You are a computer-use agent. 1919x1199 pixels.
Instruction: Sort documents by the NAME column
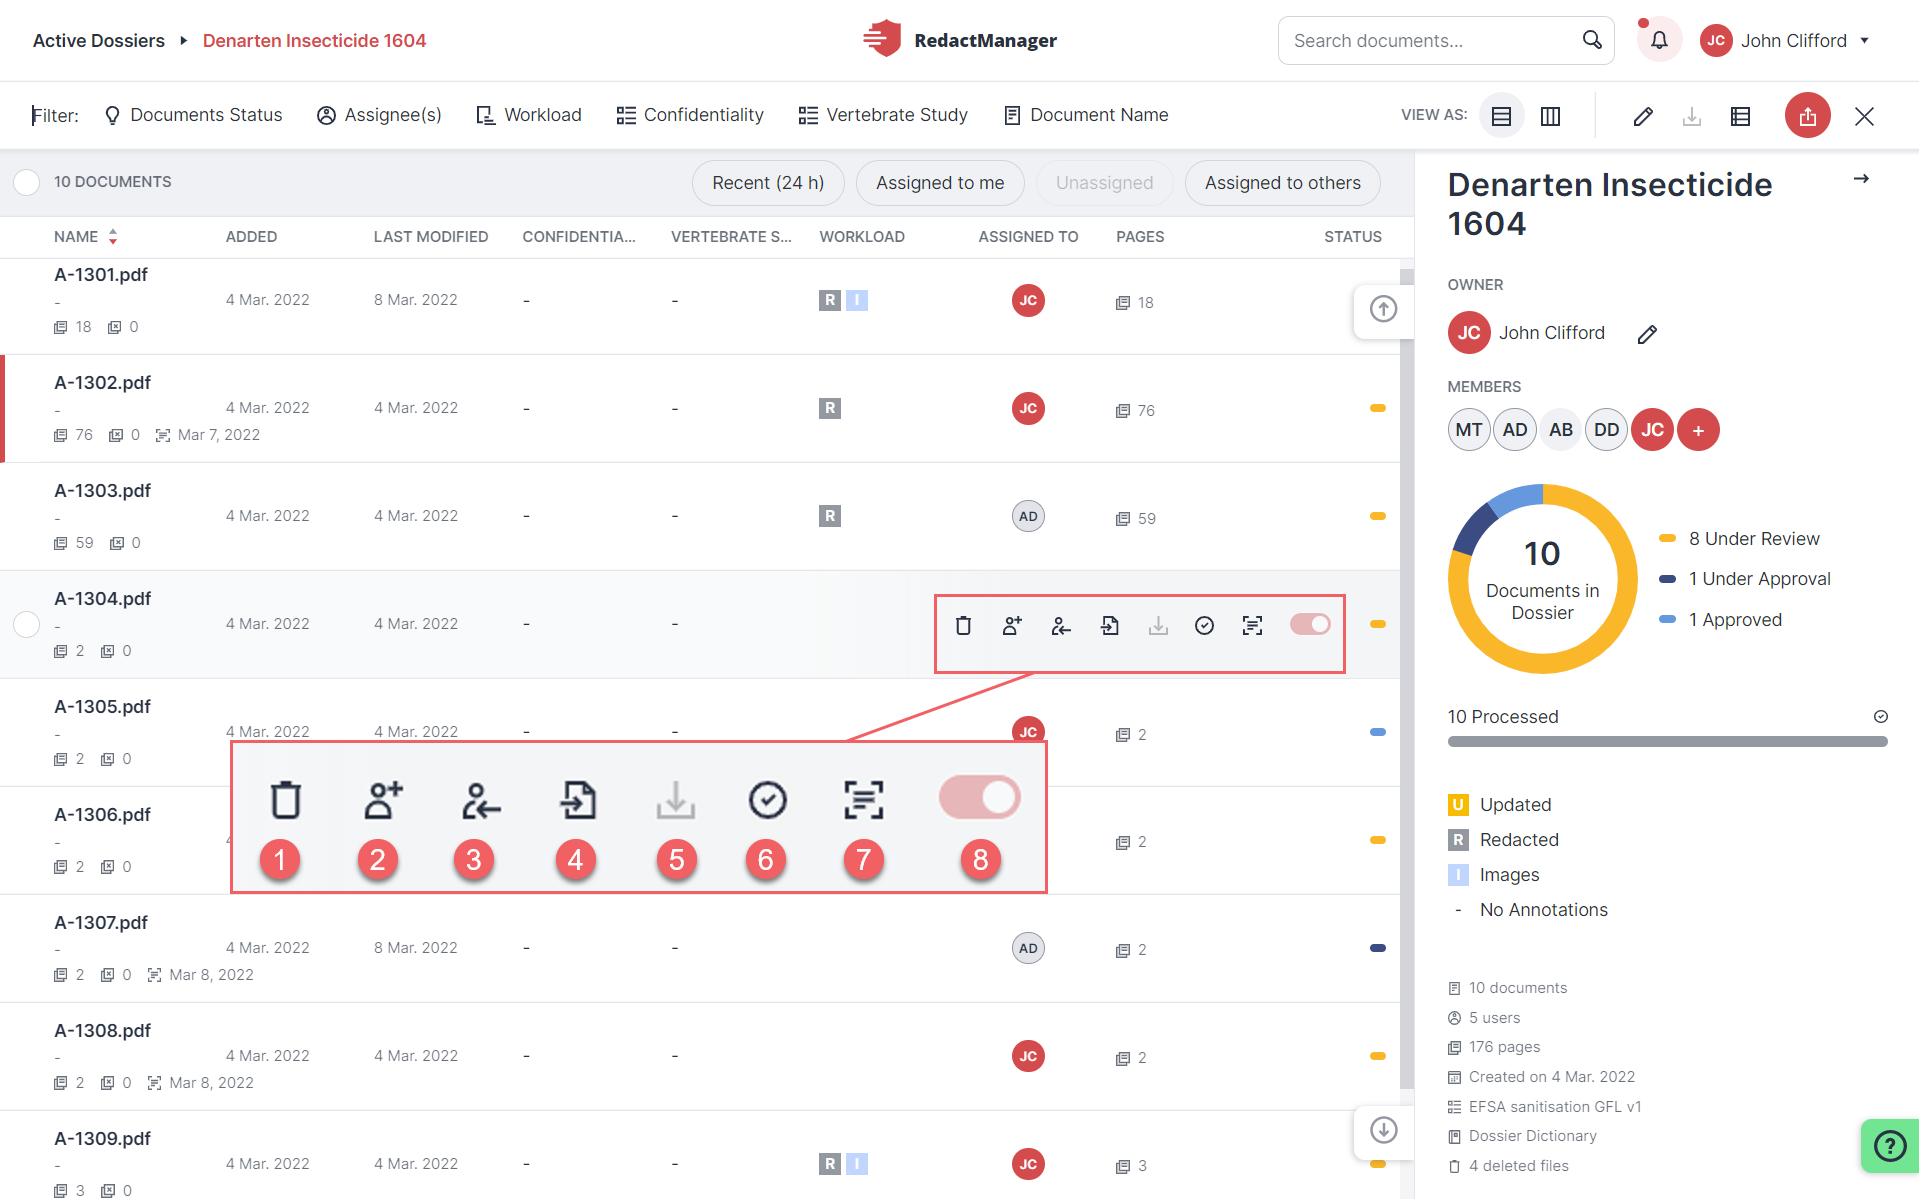(86, 237)
